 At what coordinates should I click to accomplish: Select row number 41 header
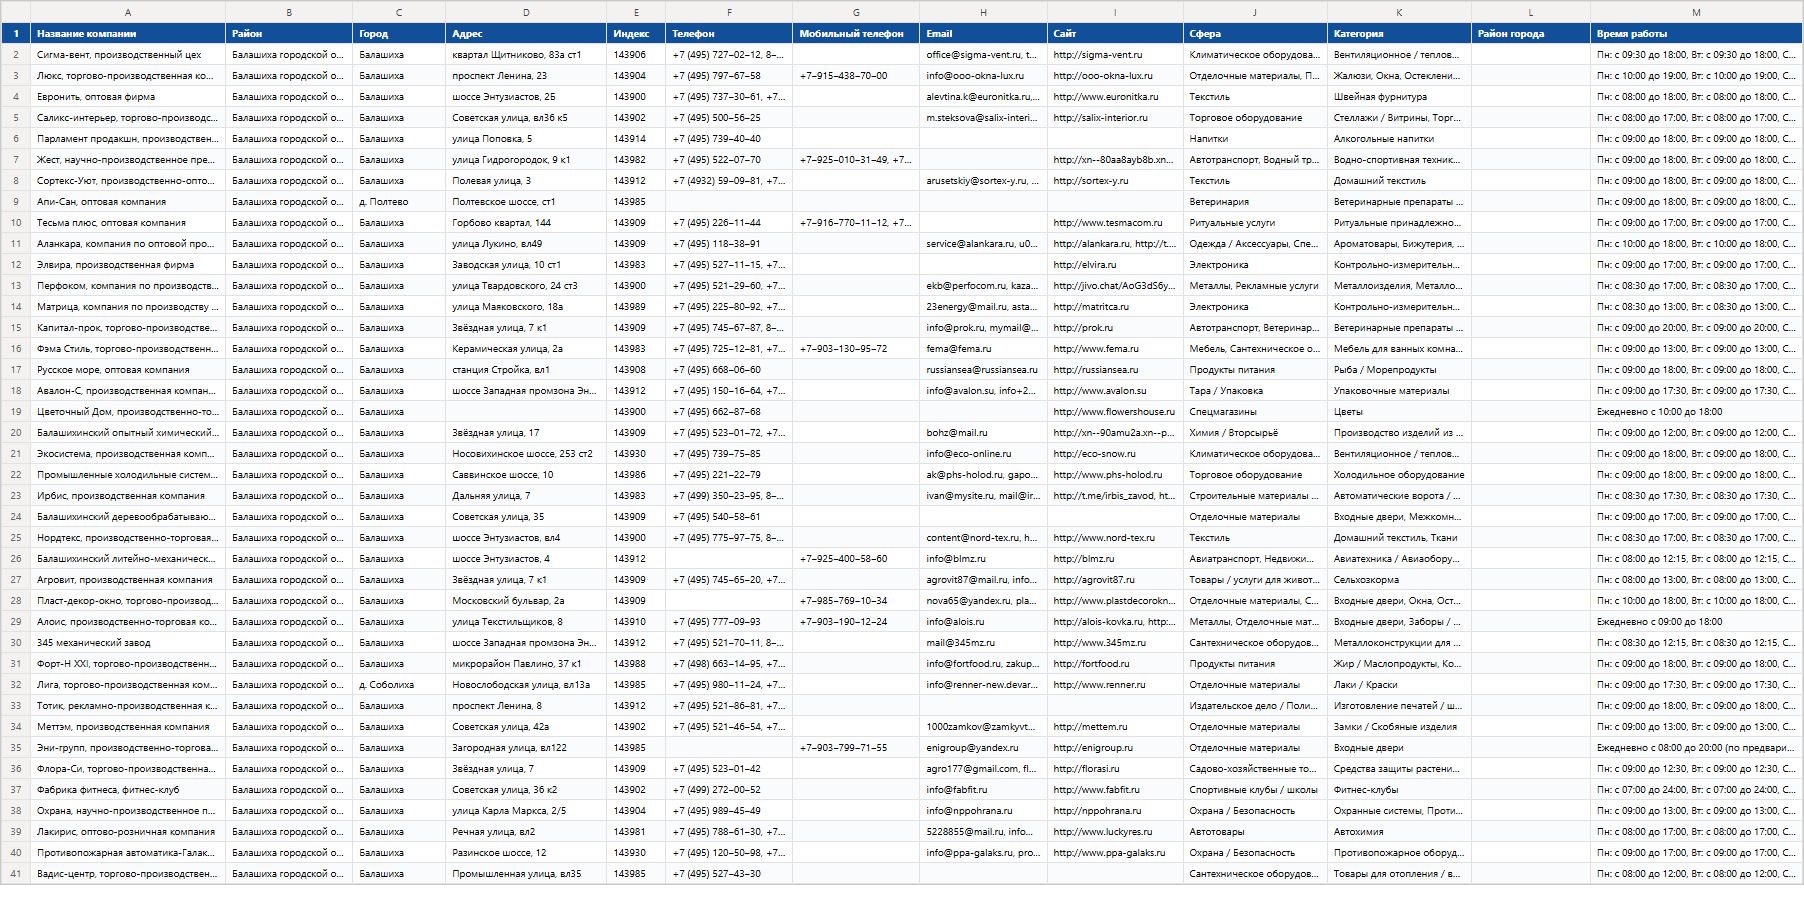tap(16, 874)
